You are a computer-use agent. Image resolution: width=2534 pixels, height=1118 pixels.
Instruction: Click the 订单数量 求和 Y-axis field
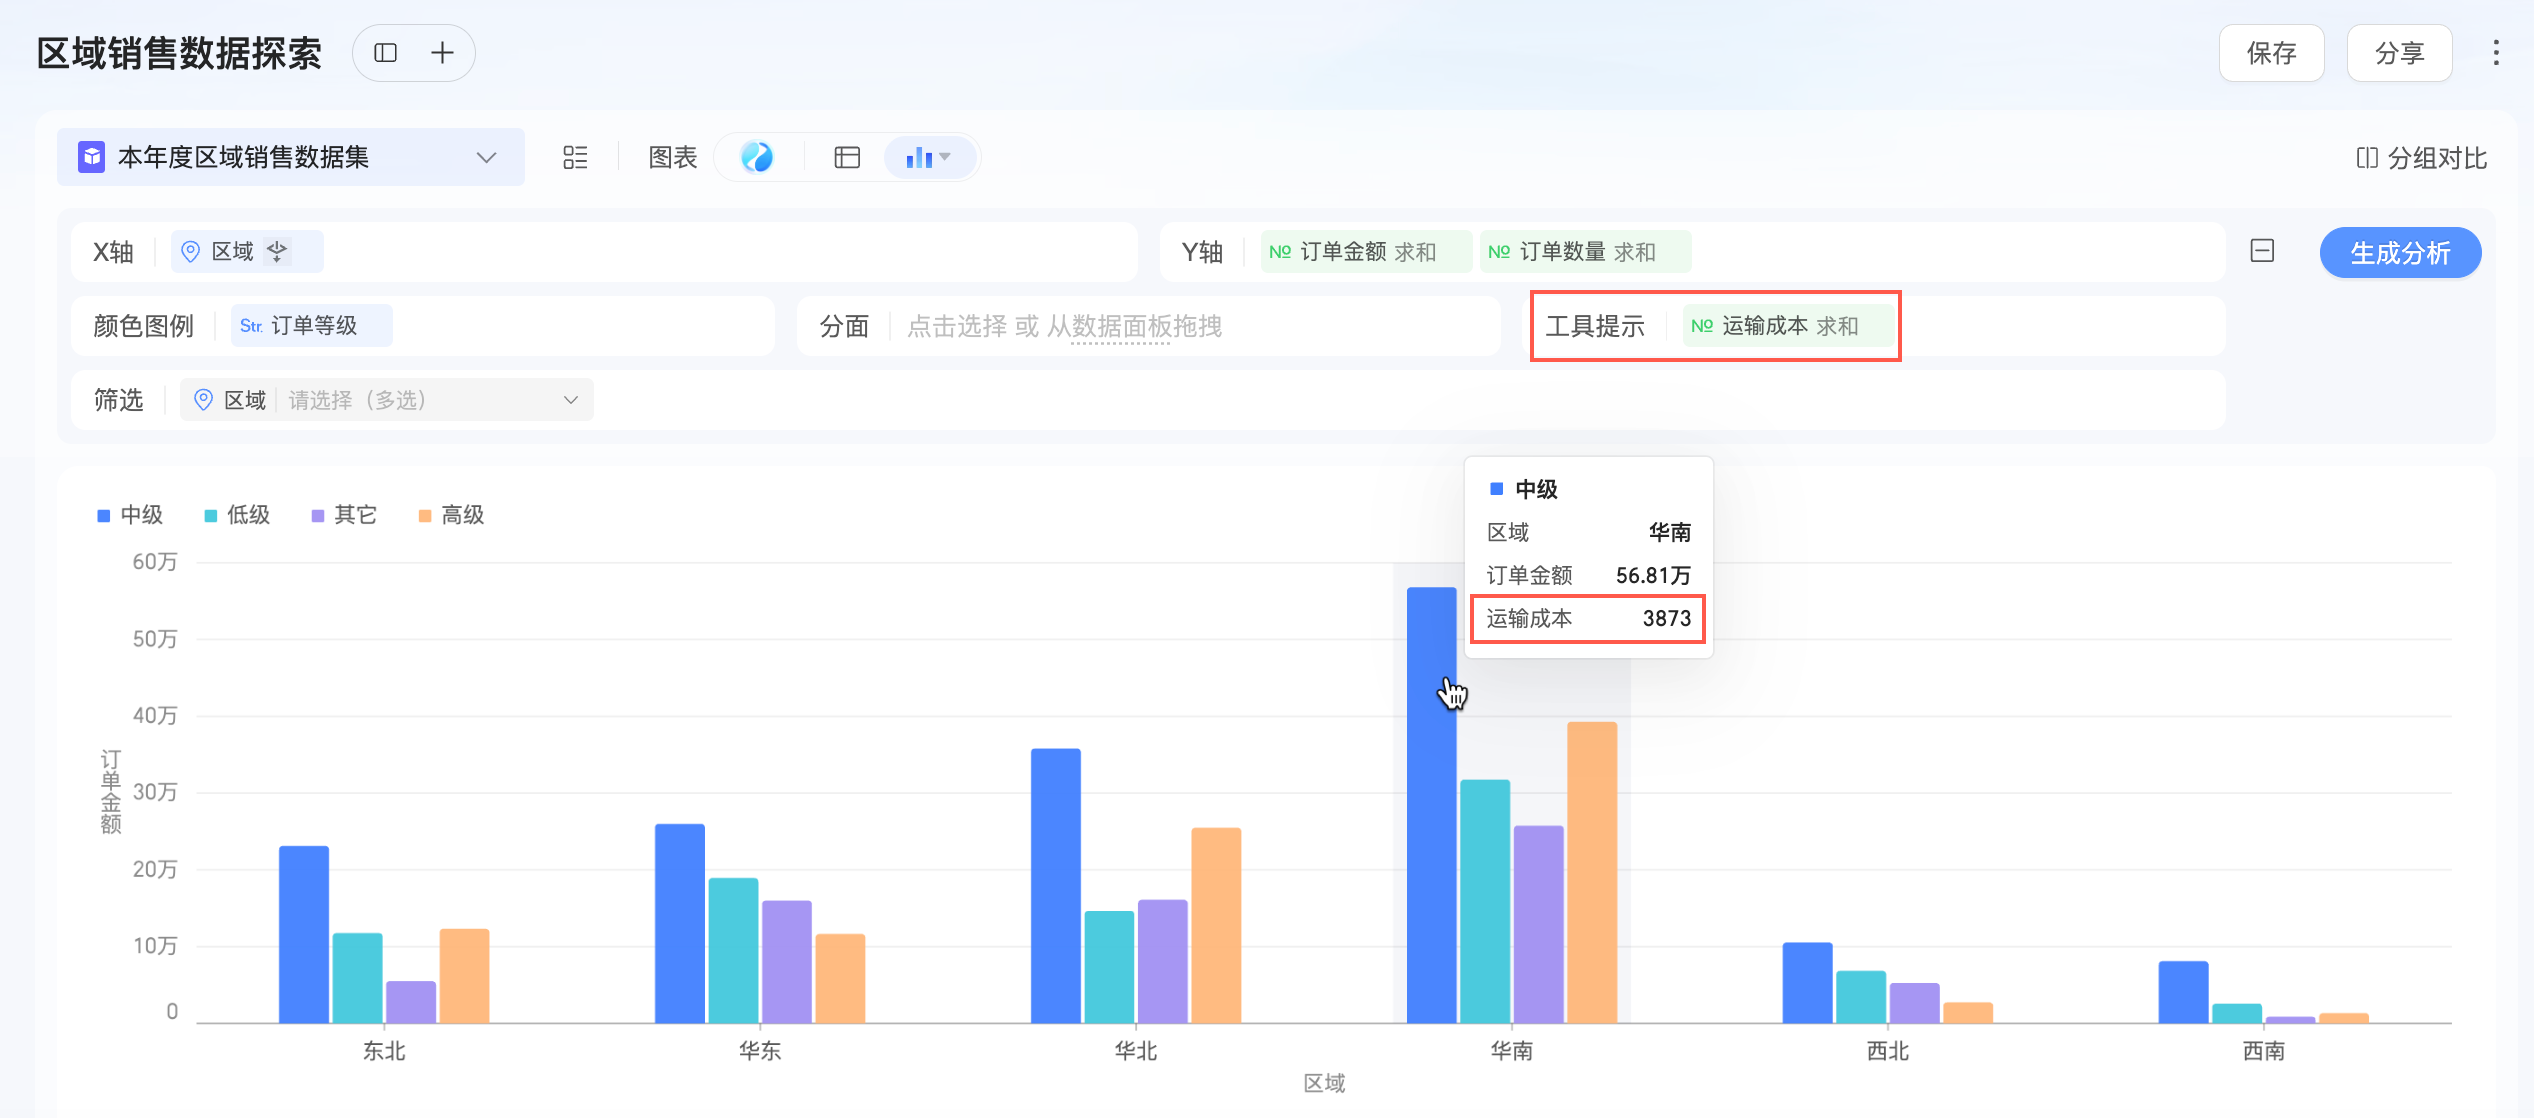1585,252
